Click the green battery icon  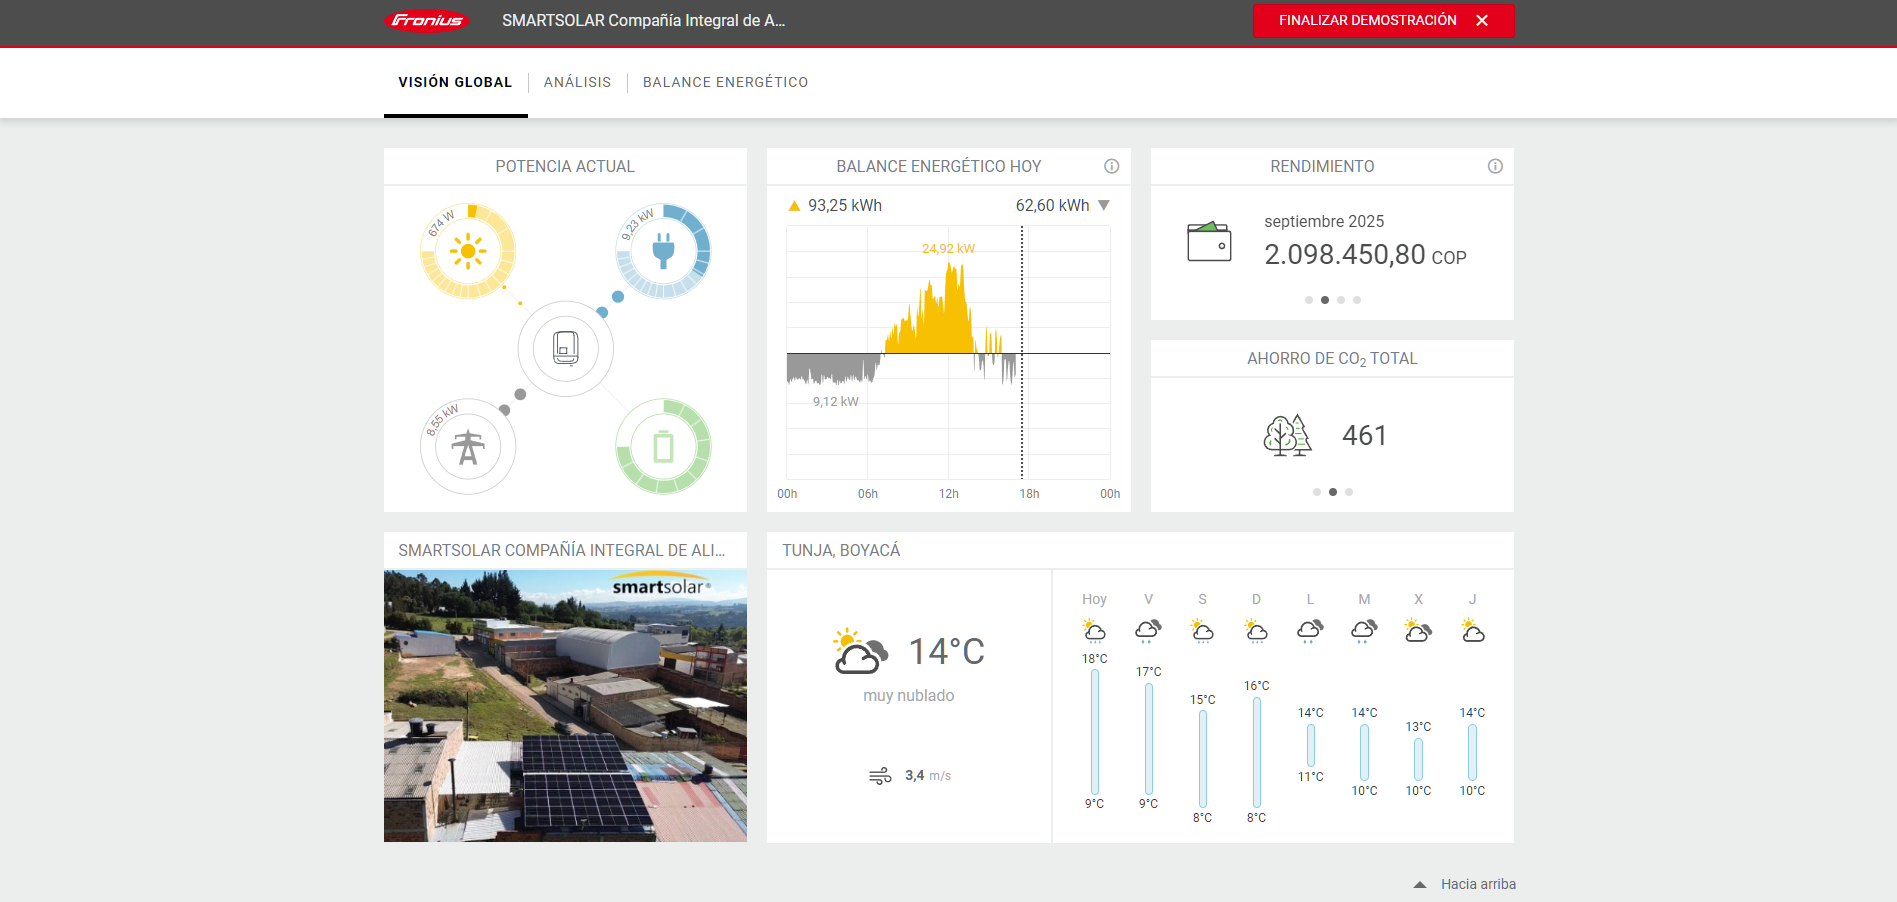[x=663, y=447]
